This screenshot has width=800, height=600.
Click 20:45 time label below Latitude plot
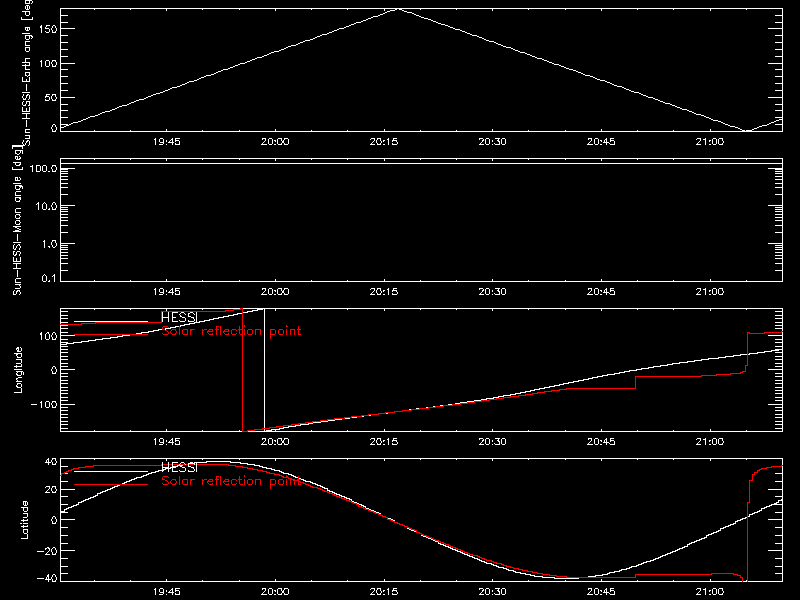[x=601, y=592]
